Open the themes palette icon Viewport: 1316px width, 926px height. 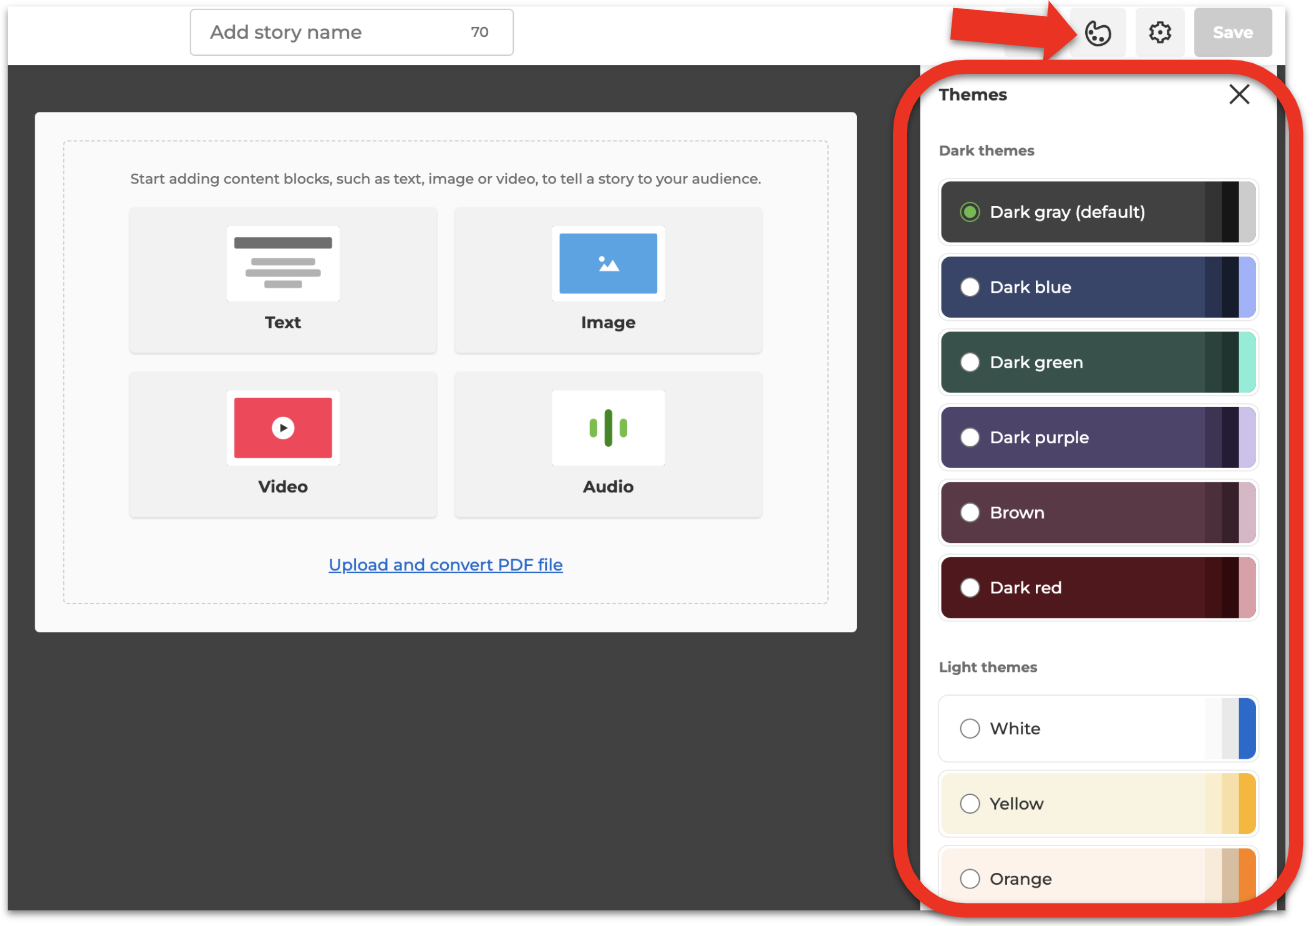pos(1097,33)
